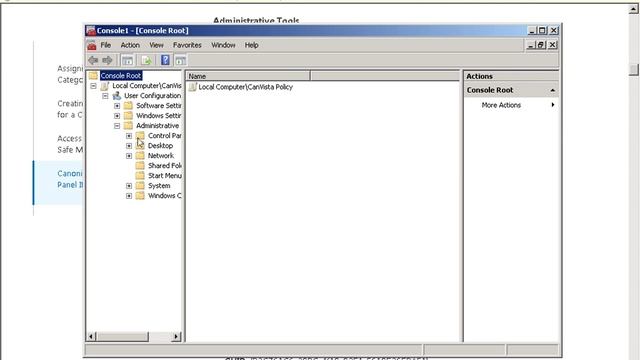Image resolution: width=640 pixels, height=360 pixels.
Task: Collapse the Console Root actions section
Action: 553,90
